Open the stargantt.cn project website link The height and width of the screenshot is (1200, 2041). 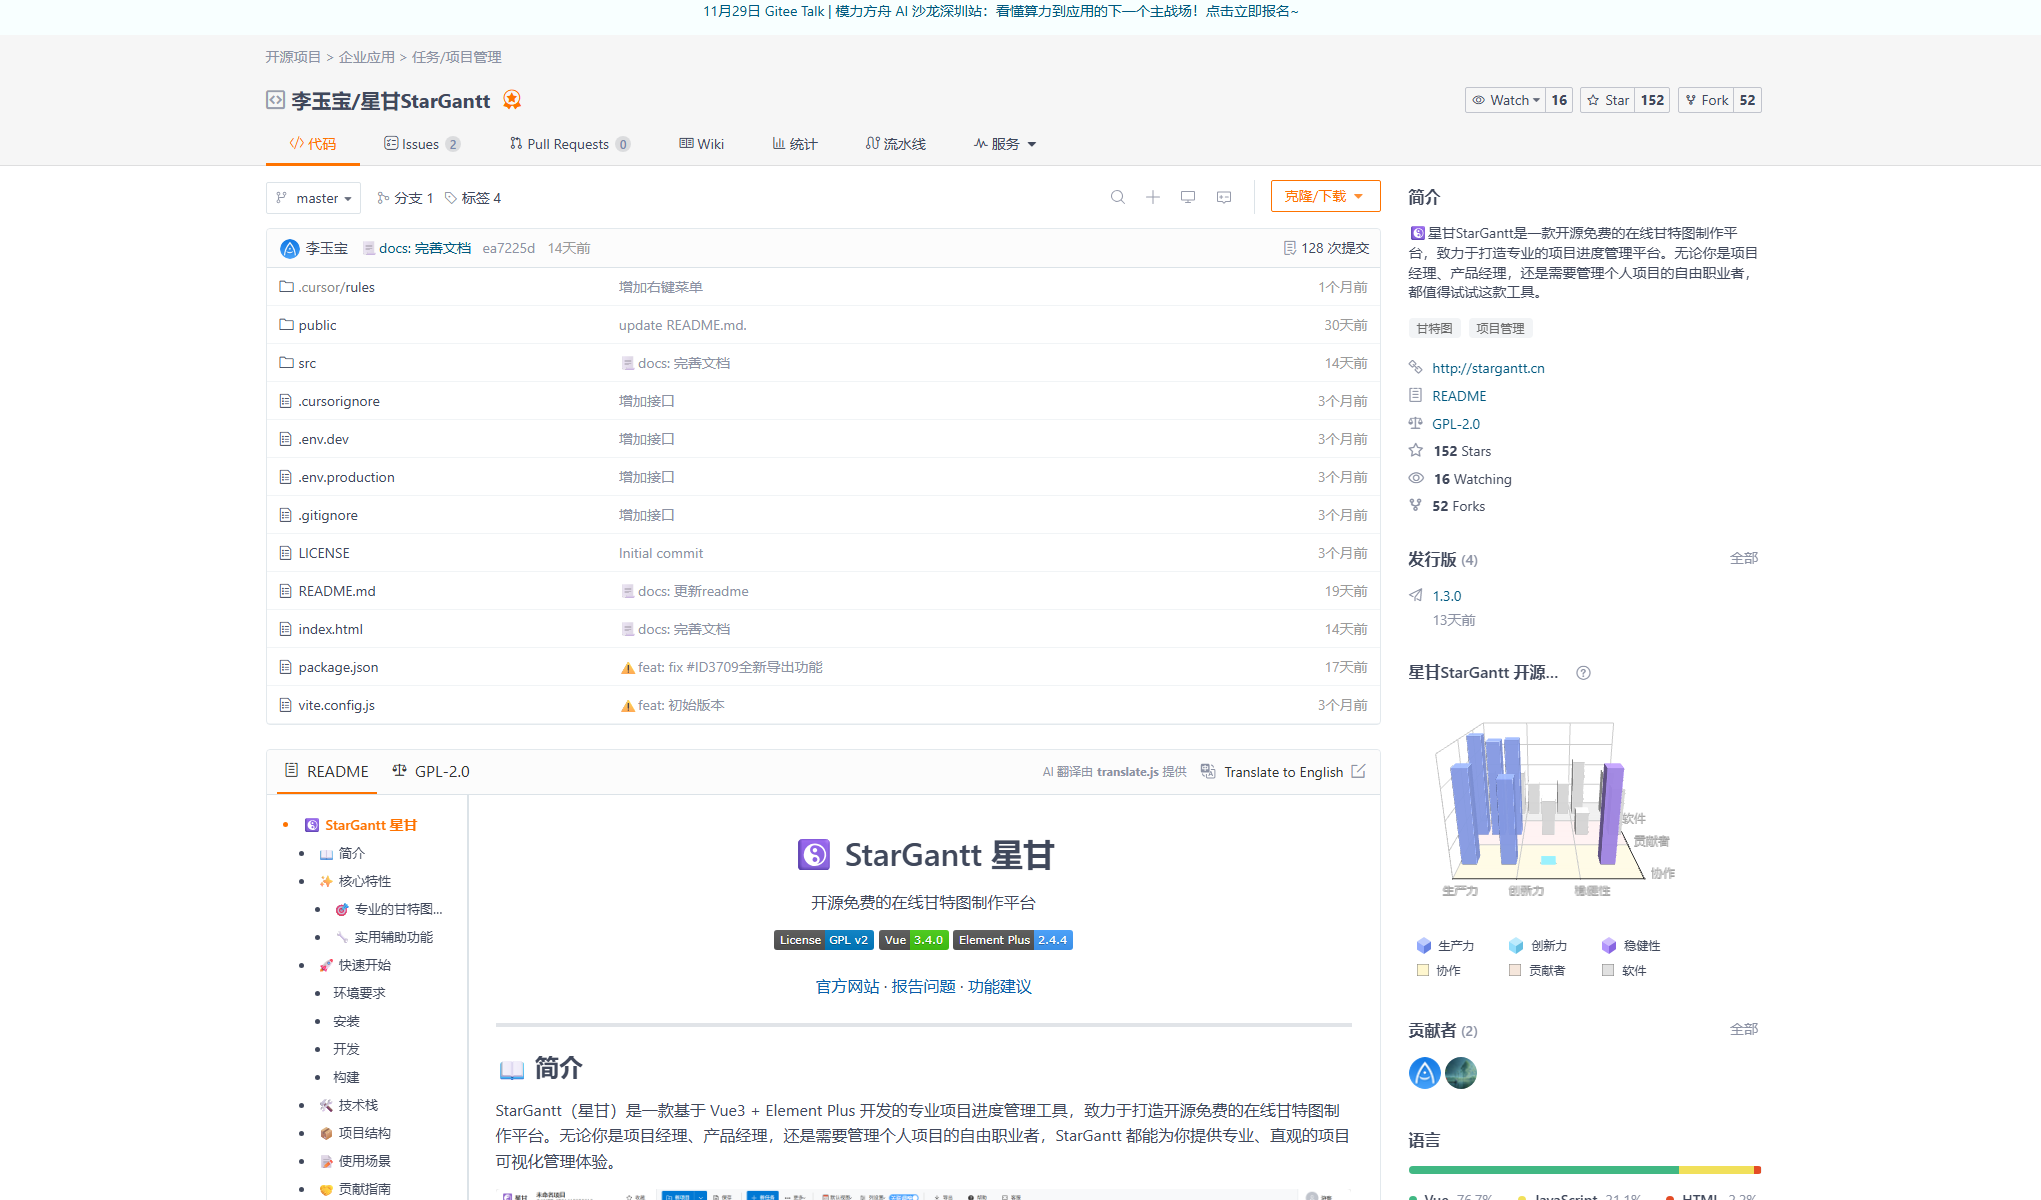(x=1488, y=368)
